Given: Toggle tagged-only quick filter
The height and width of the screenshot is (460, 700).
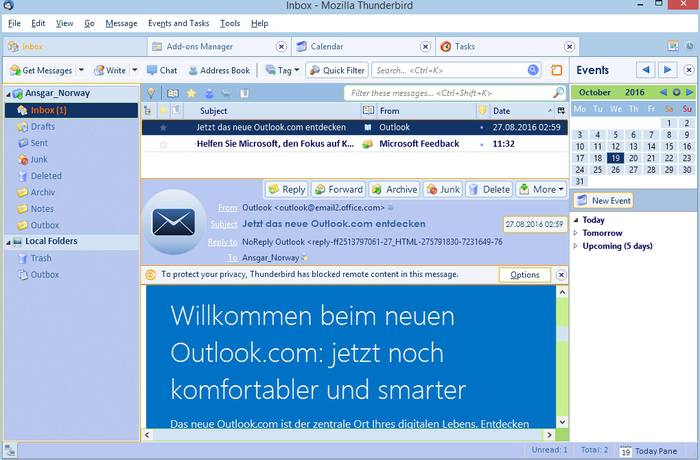Looking at the screenshot, I should point(226,93).
